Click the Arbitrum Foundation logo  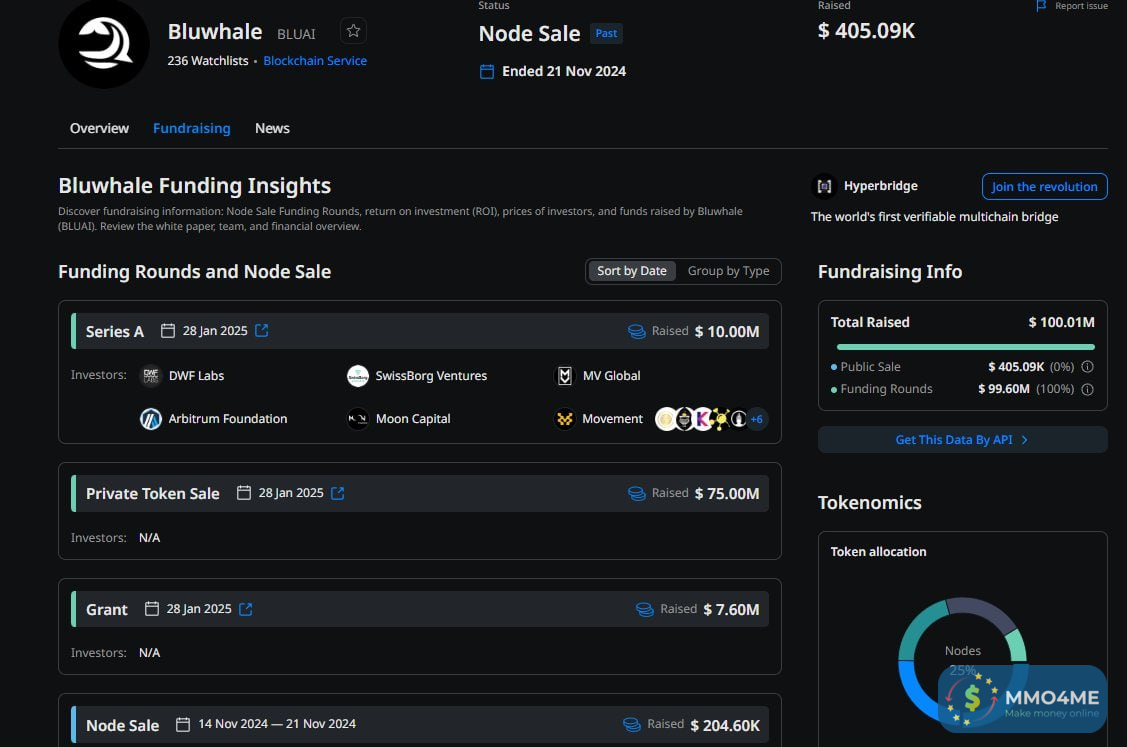pyautogui.click(x=151, y=419)
